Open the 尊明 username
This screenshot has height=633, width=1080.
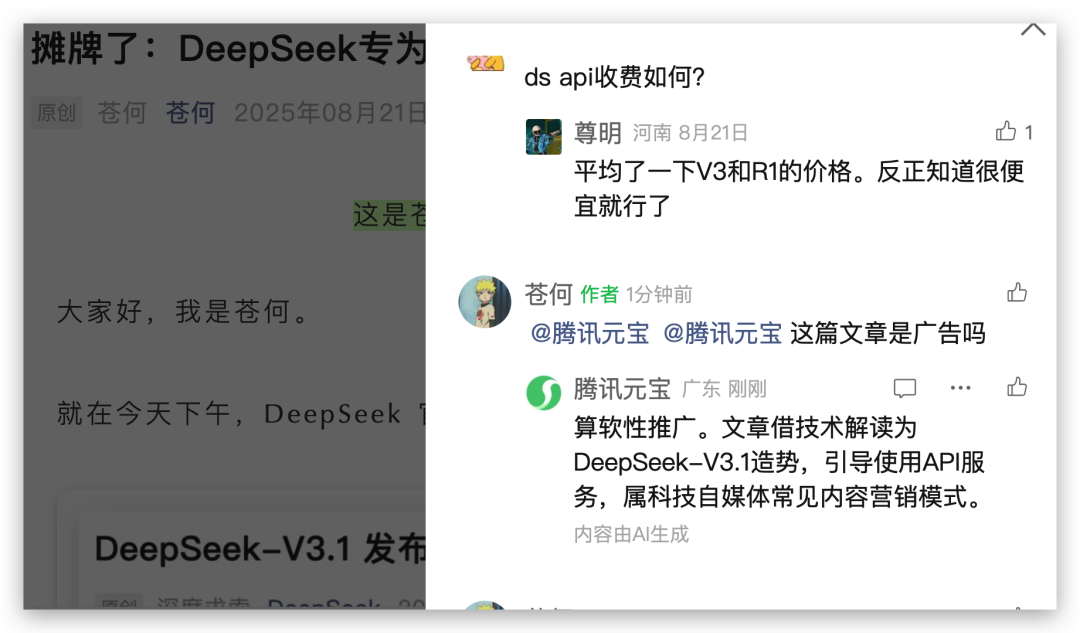[598, 132]
